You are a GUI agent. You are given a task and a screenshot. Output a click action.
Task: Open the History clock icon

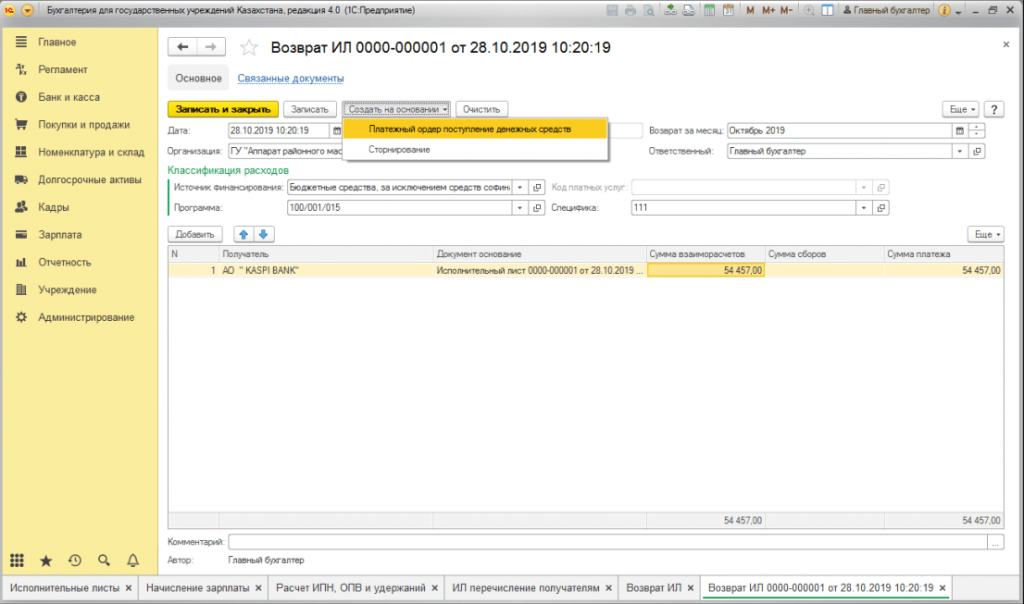pyautogui.click(x=75, y=560)
